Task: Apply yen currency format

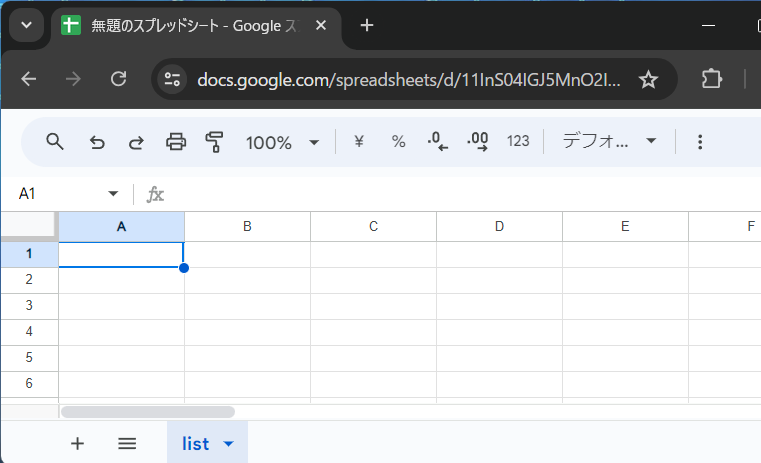Action: (359, 142)
